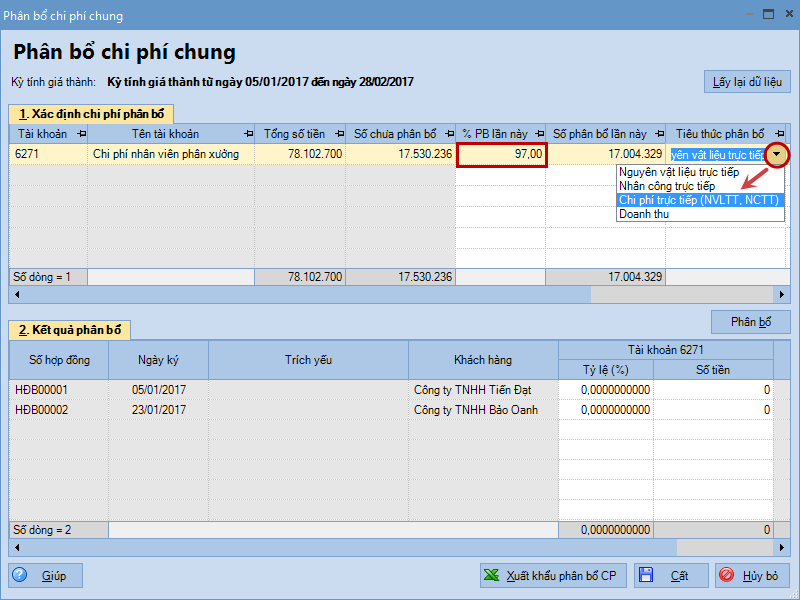Save using the Cất floppy disk icon
The width and height of the screenshot is (800, 600).
click(x=645, y=575)
